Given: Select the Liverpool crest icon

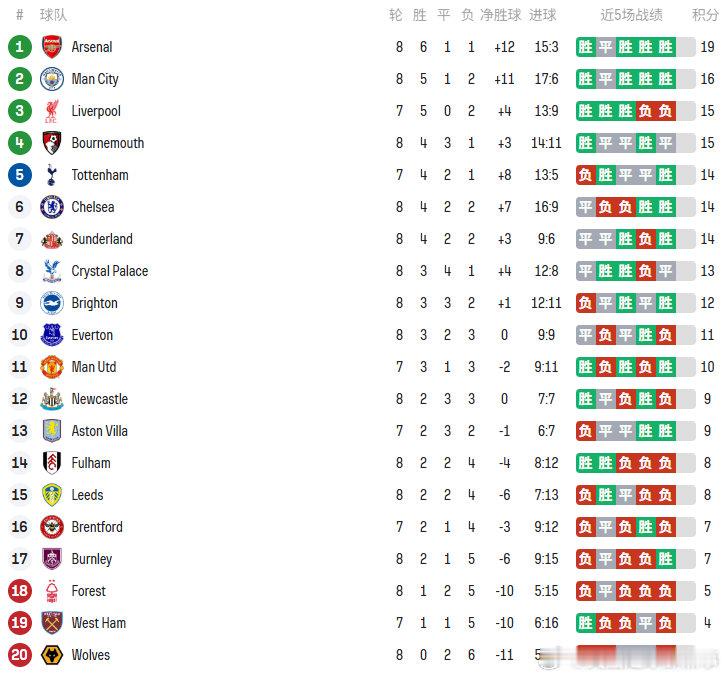Looking at the screenshot, I should pyautogui.click(x=52, y=111).
